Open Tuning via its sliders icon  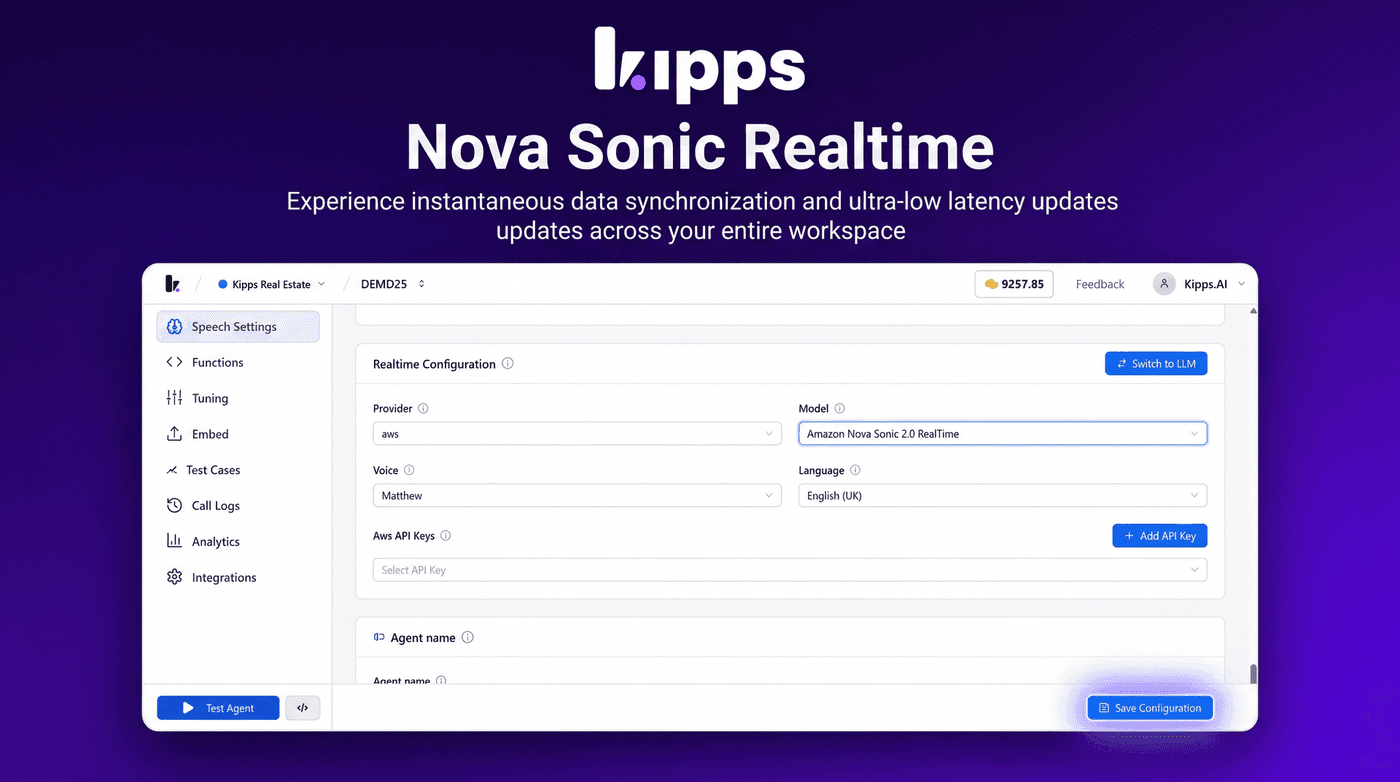click(x=174, y=398)
